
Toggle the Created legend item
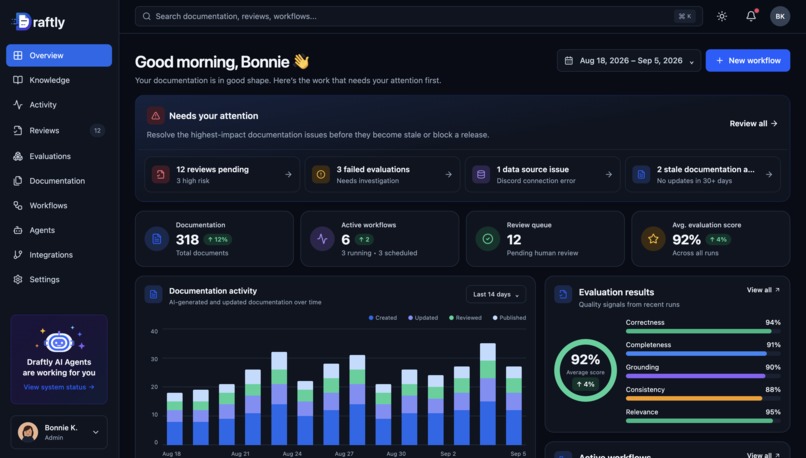pos(383,318)
